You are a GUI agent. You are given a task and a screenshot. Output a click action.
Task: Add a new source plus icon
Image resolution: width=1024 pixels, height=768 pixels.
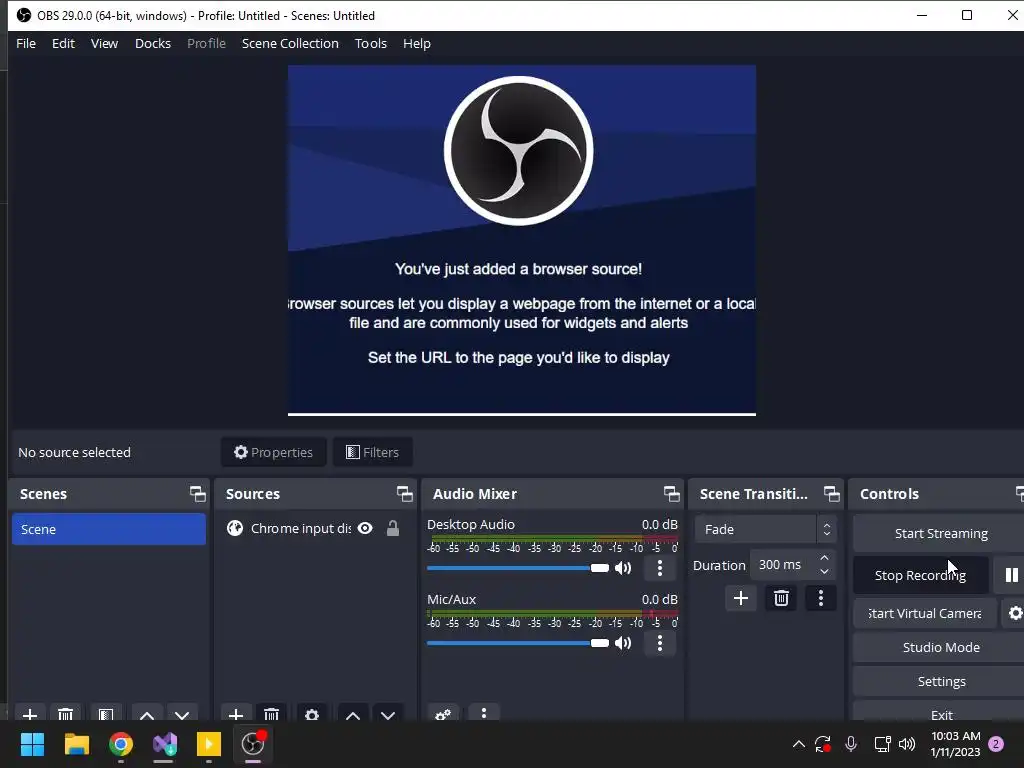point(236,714)
